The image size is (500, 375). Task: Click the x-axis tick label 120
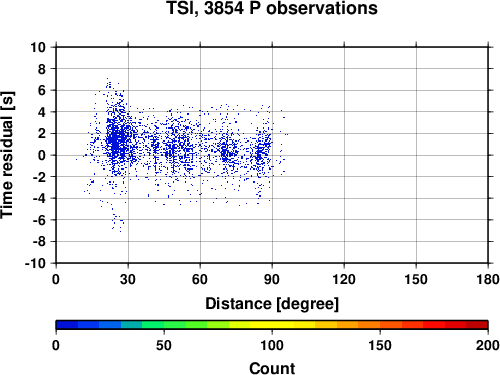tap(344, 279)
